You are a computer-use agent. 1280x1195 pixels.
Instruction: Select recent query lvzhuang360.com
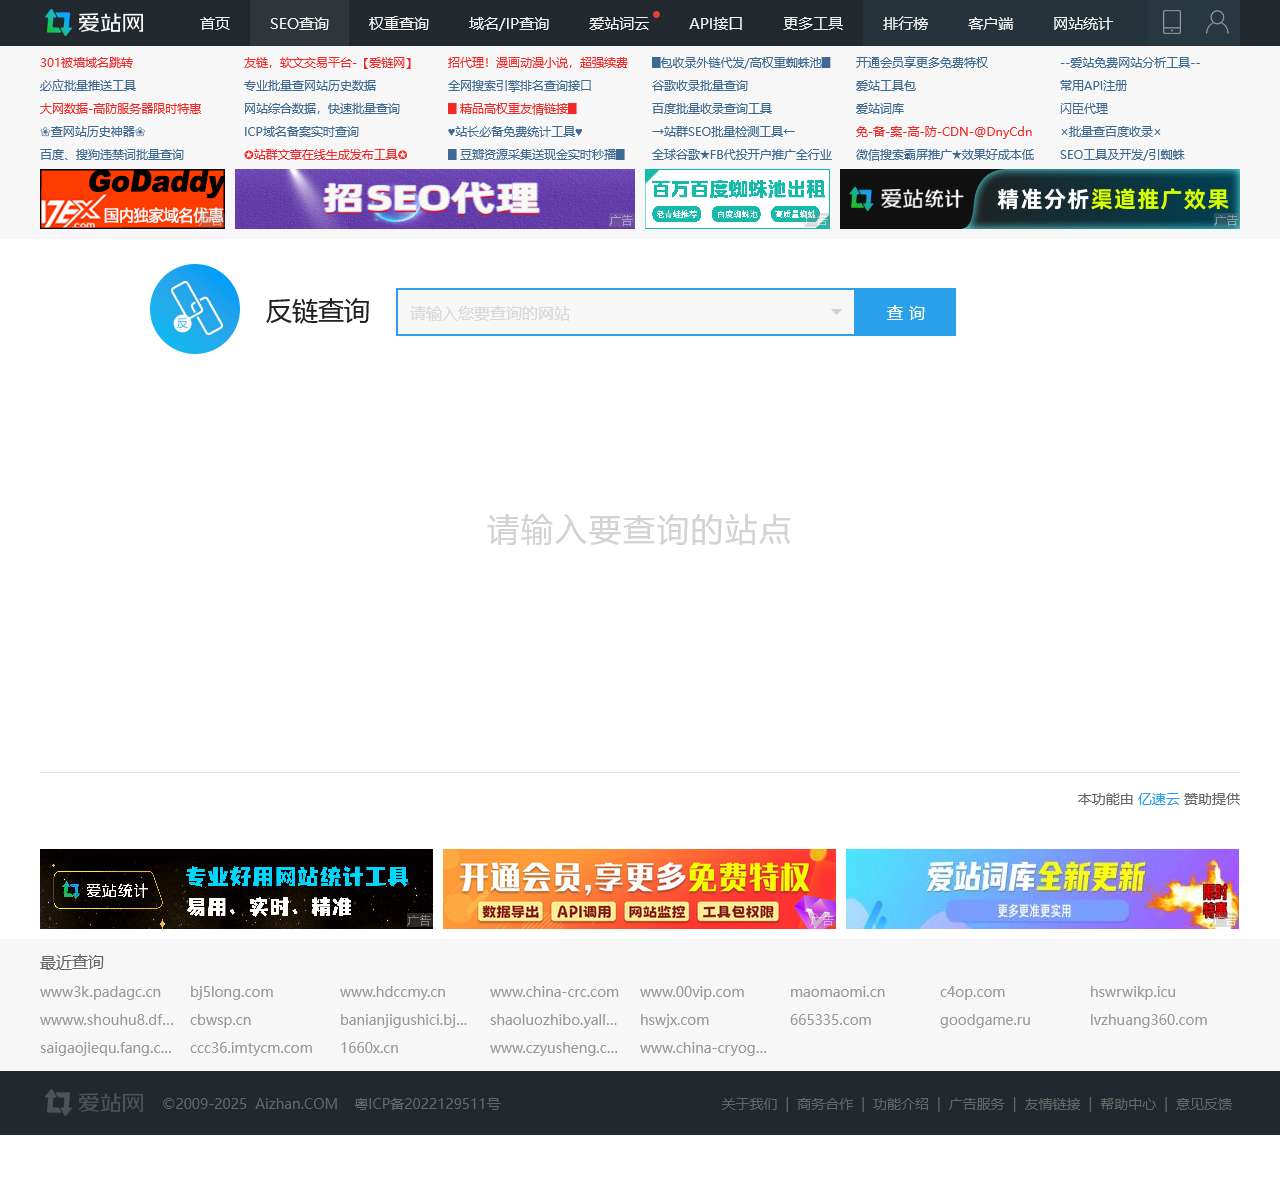[x=1149, y=1020]
